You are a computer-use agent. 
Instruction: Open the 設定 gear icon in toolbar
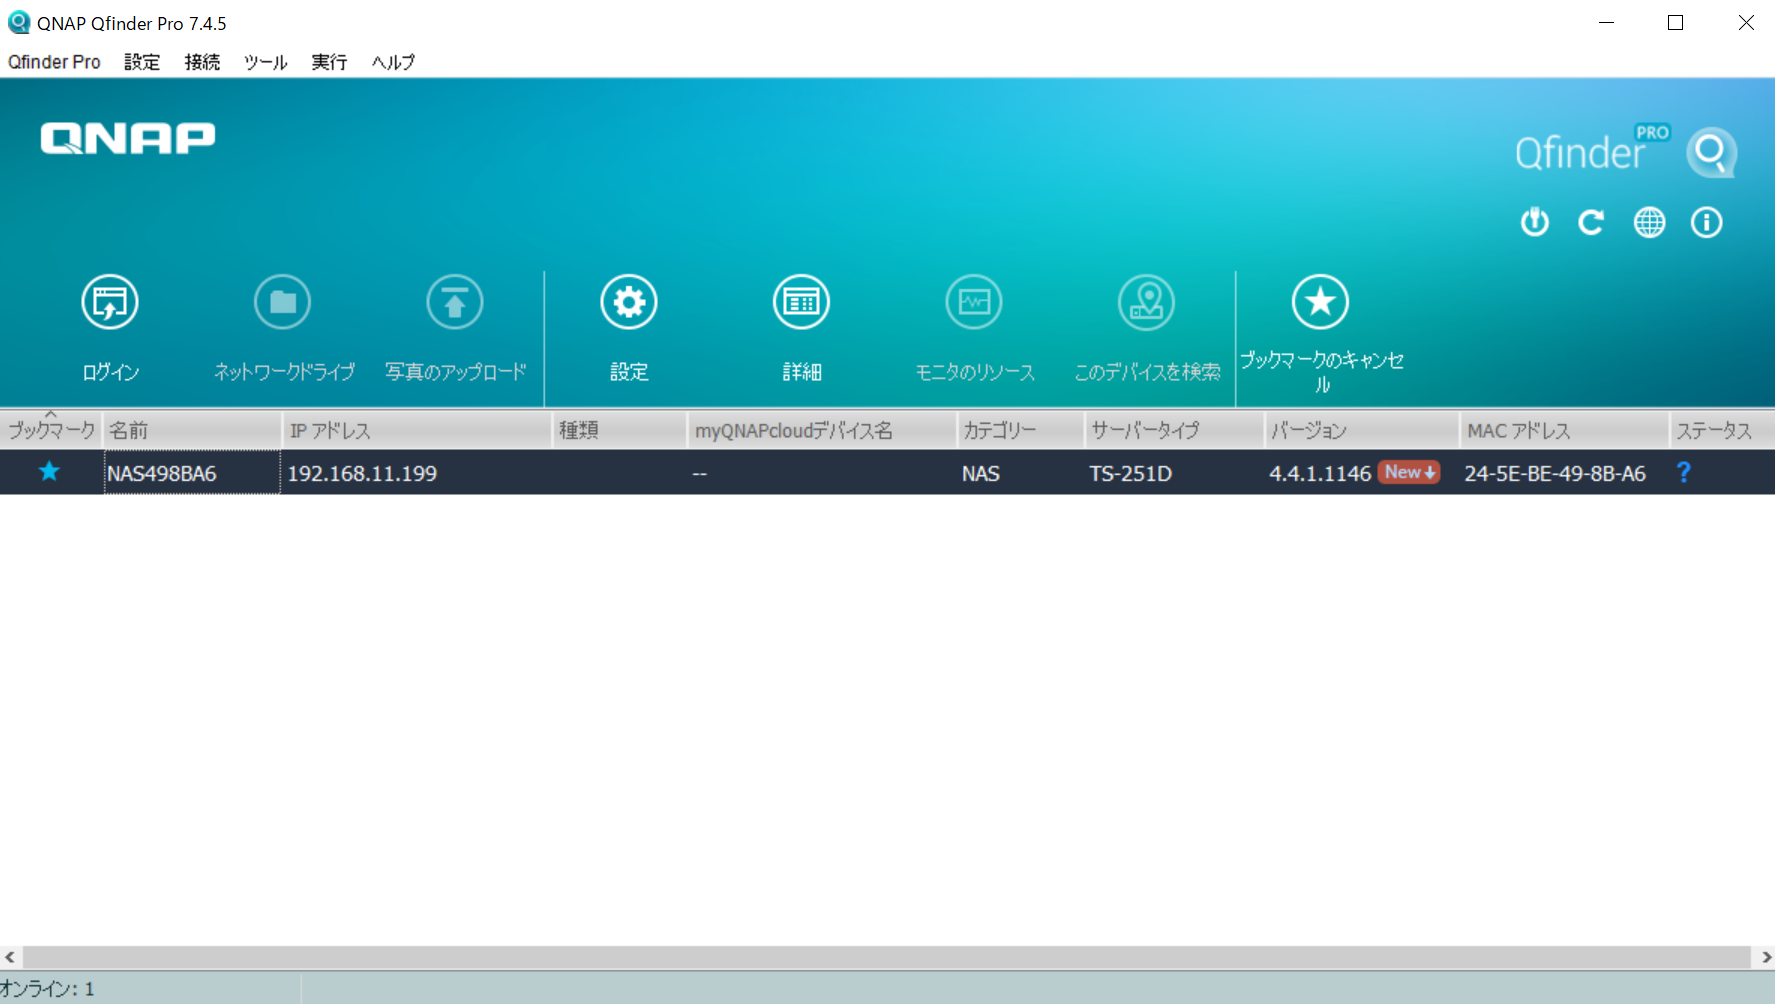(628, 301)
